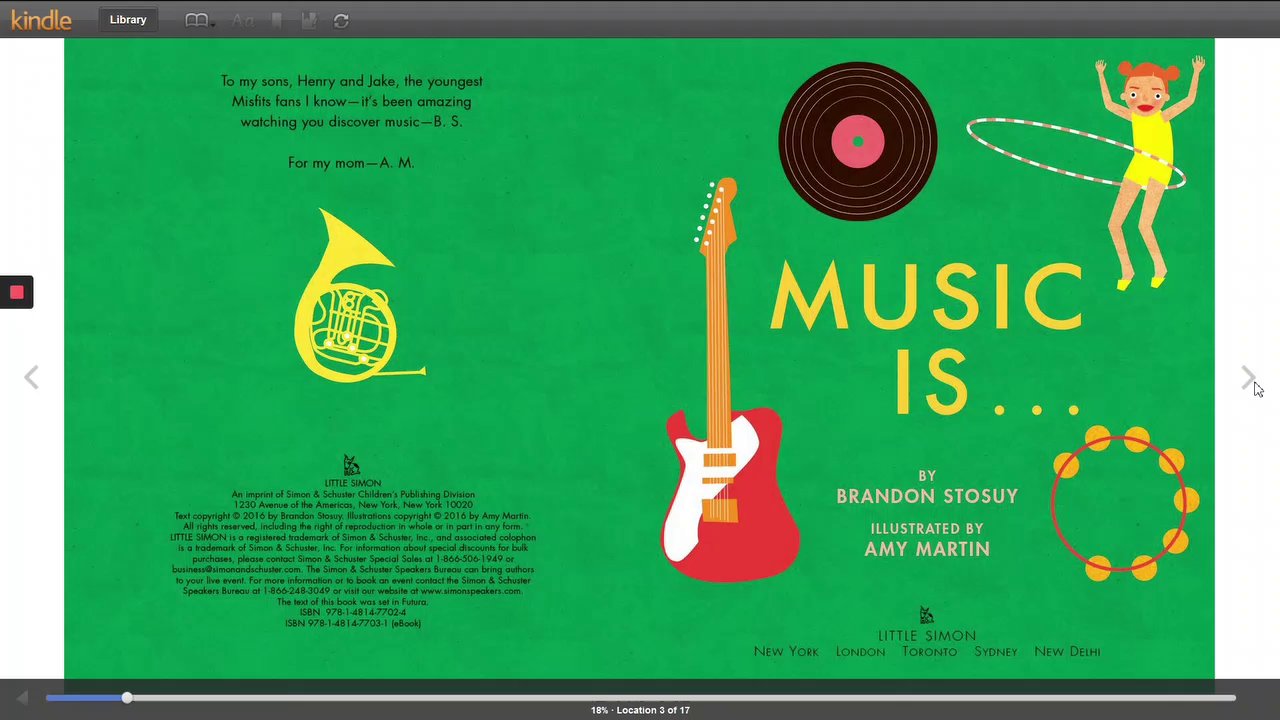Open the Go To book menu dropdown
1280x720 pixels.
click(x=199, y=21)
